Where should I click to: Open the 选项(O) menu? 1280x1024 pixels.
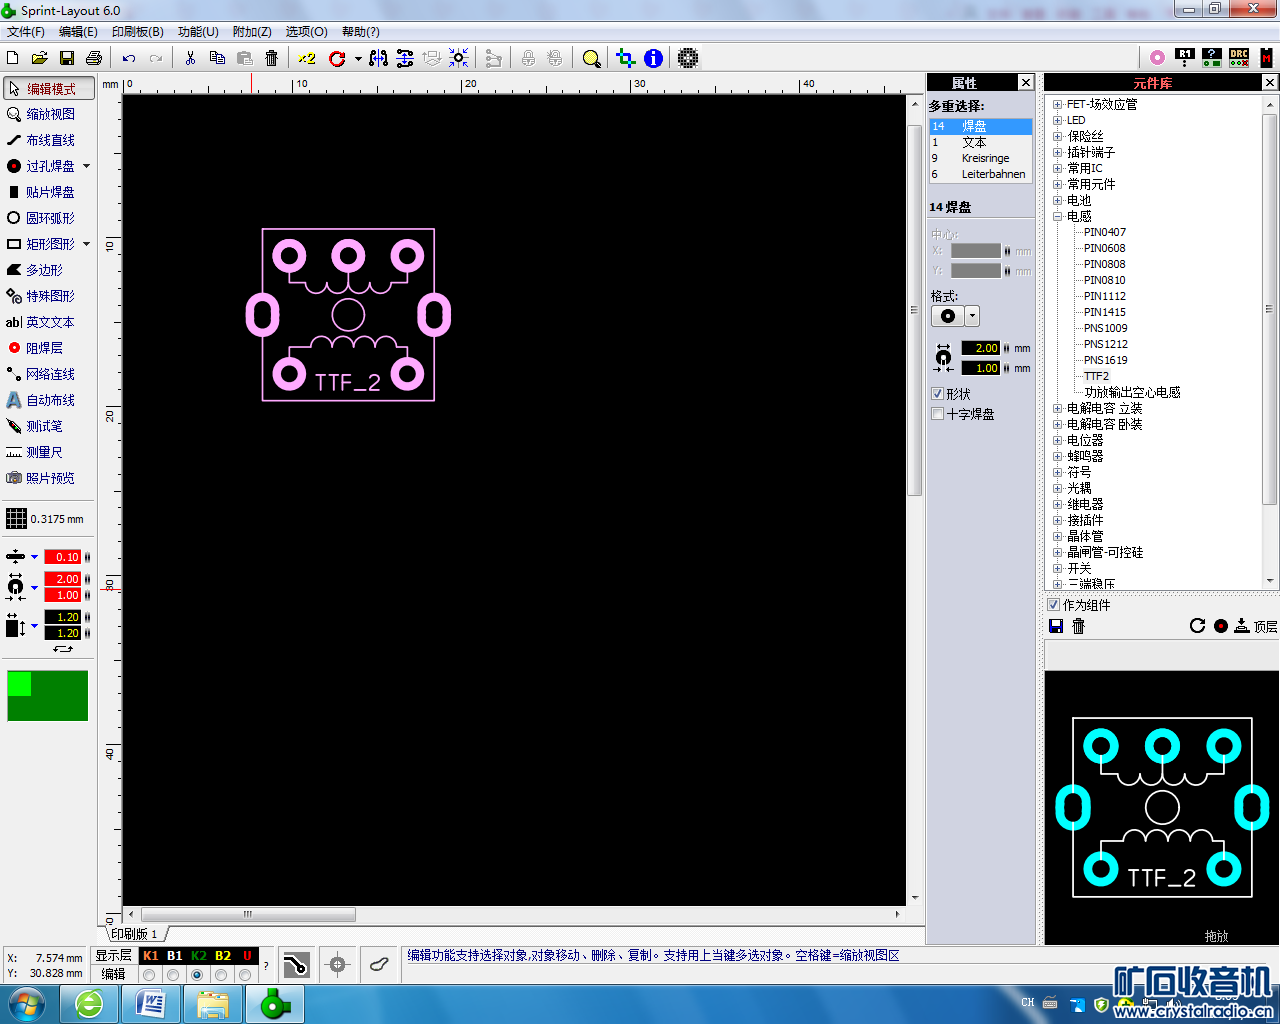306,32
